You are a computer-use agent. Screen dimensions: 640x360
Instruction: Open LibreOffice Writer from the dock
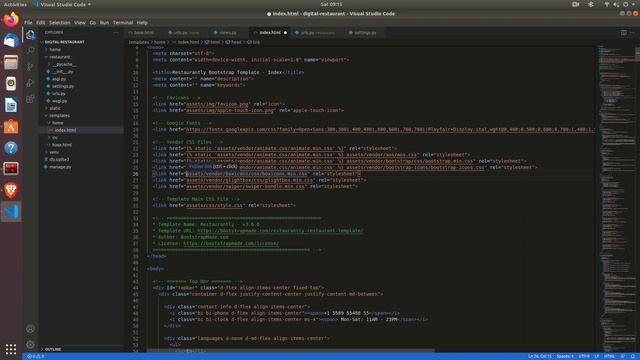[11, 105]
